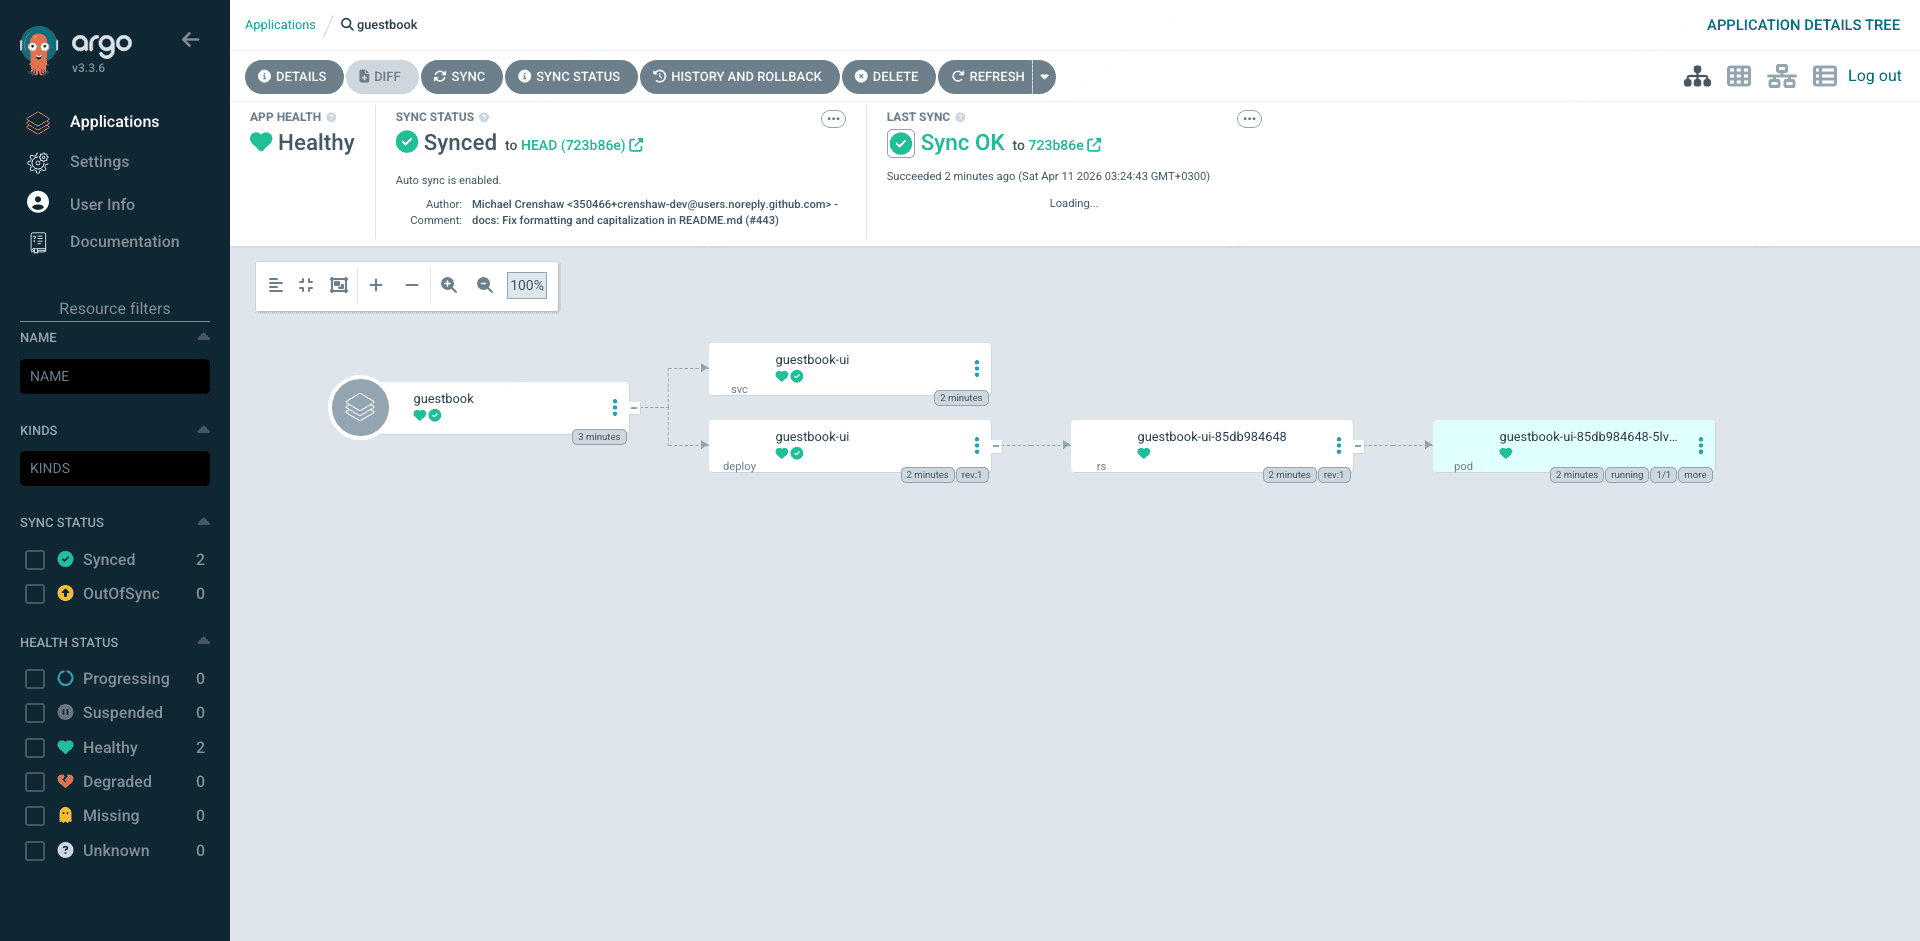Open HISTORY AND ROLLBACK for guestbook
Image resolution: width=1920 pixels, height=941 pixels.
tap(739, 76)
